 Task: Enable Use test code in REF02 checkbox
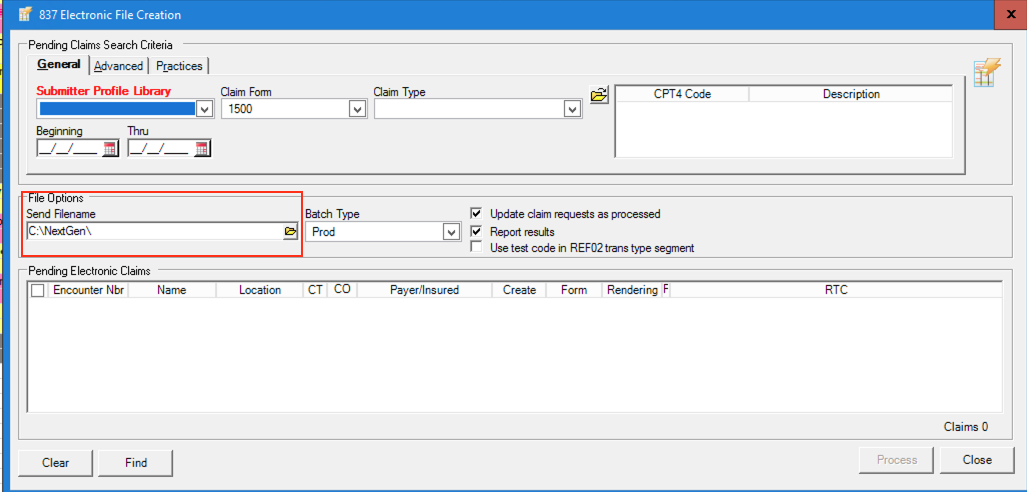[477, 248]
